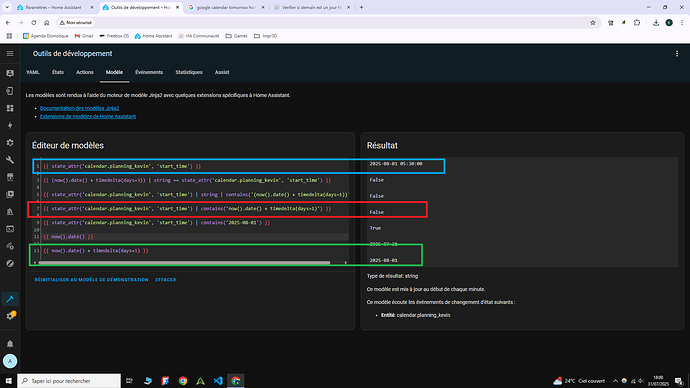Open the Home Assistant sidebar hamburger menu

click(x=10, y=54)
